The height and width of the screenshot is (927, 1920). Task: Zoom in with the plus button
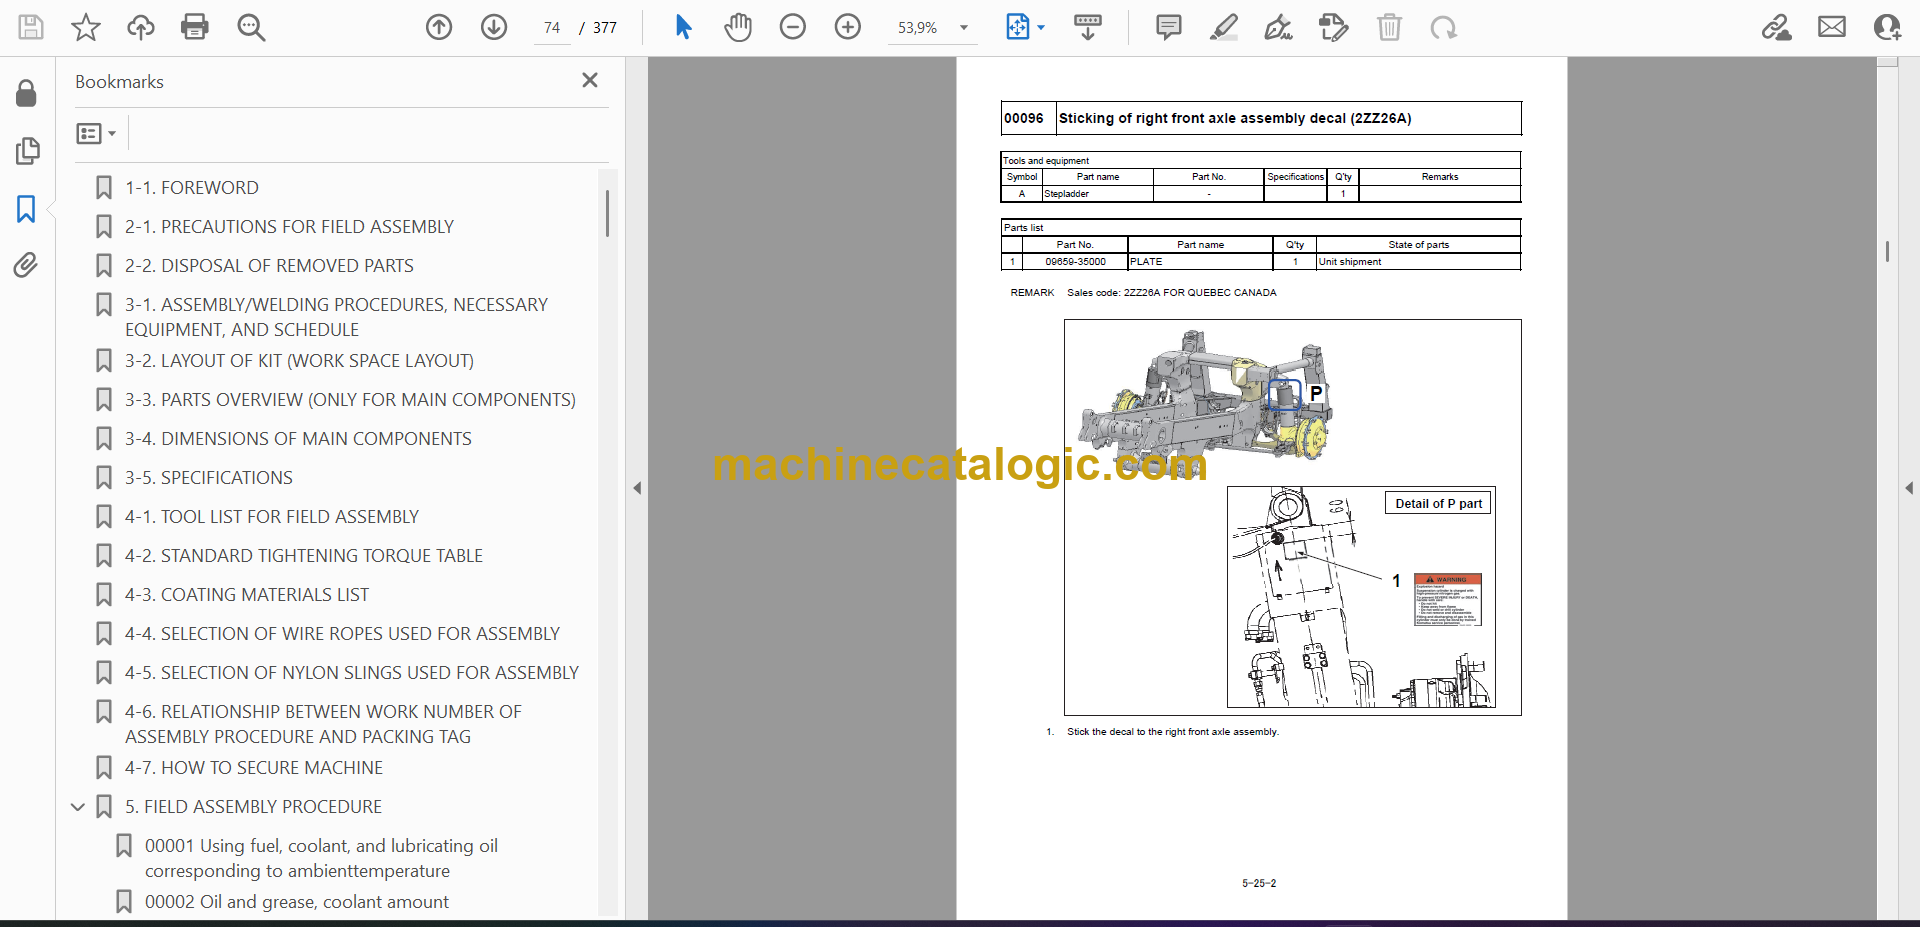pyautogui.click(x=848, y=27)
